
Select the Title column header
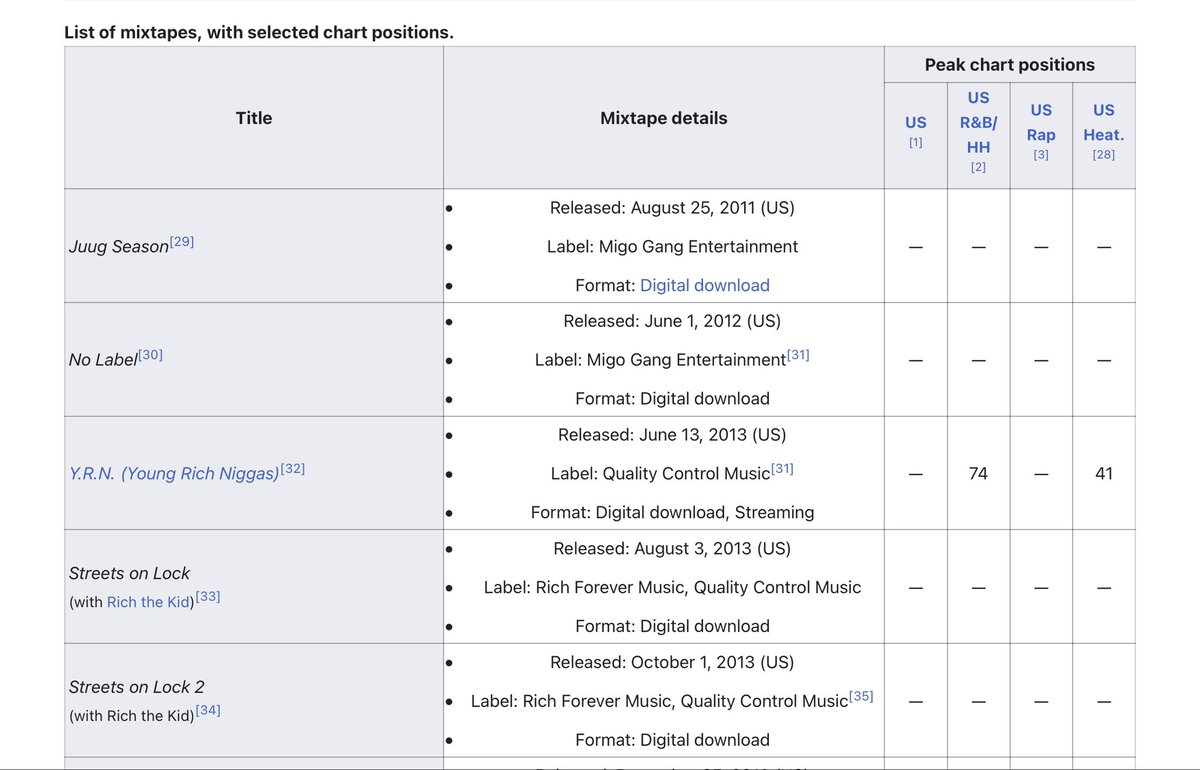pyautogui.click(x=253, y=118)
